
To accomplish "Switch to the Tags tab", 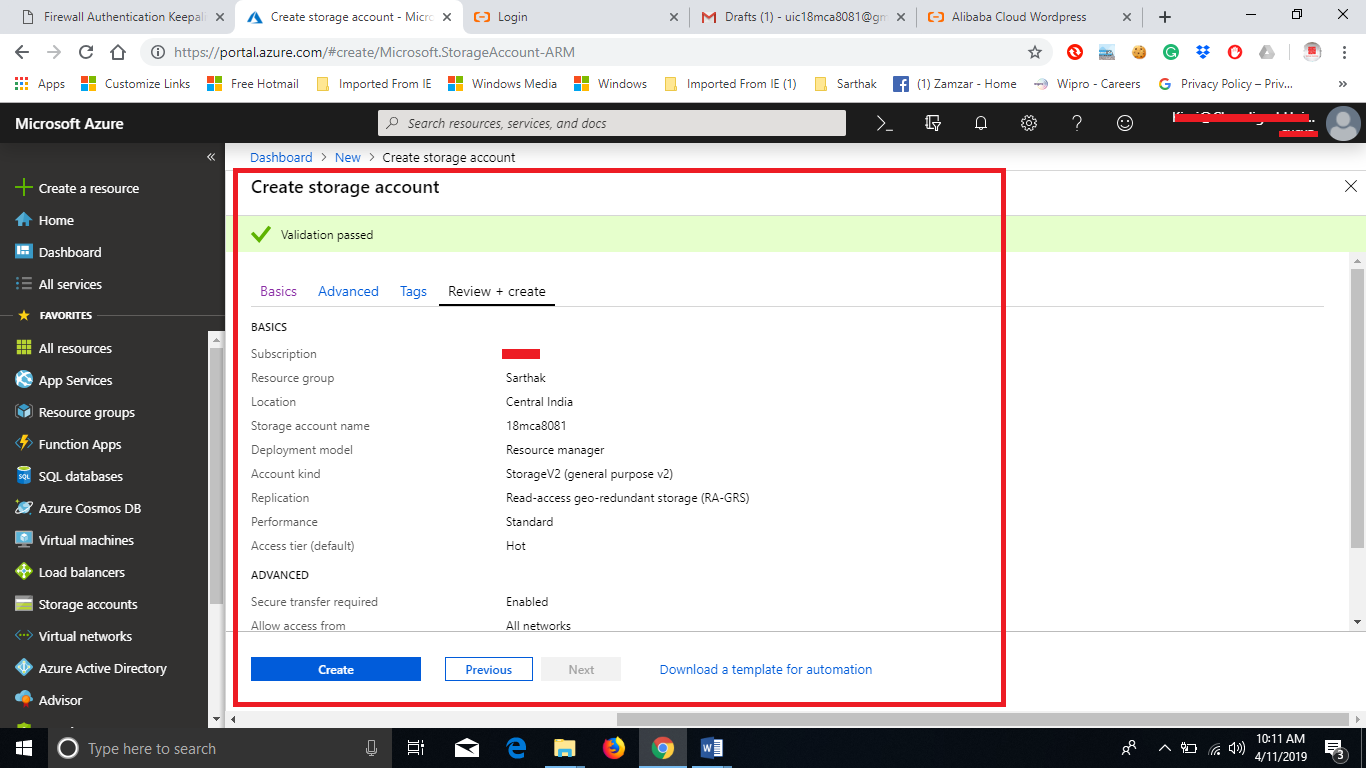I will click(x=413, y=291).
